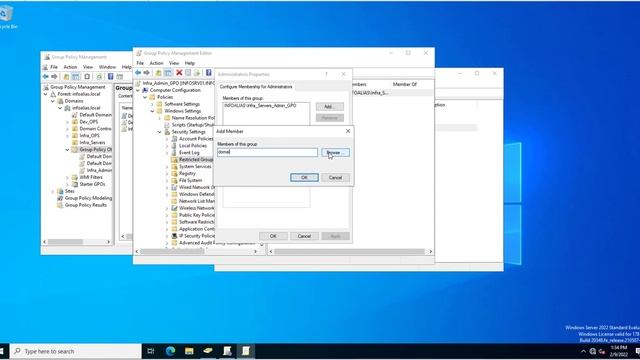Click OK at bottom of Administrators Properties
640x360 pixels.
[x=273, y=236]
